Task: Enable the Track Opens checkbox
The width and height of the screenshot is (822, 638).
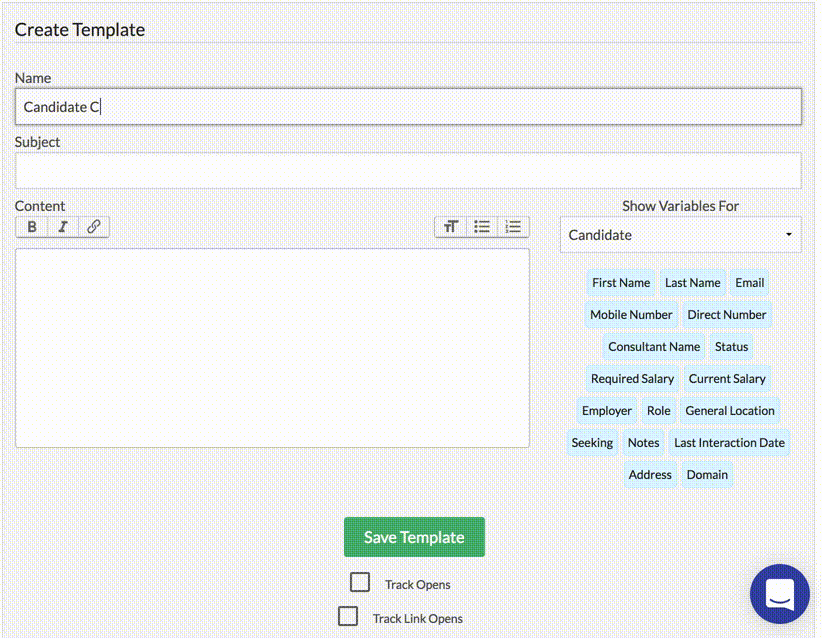Action: pyautogui.click(x=360, y=583)
